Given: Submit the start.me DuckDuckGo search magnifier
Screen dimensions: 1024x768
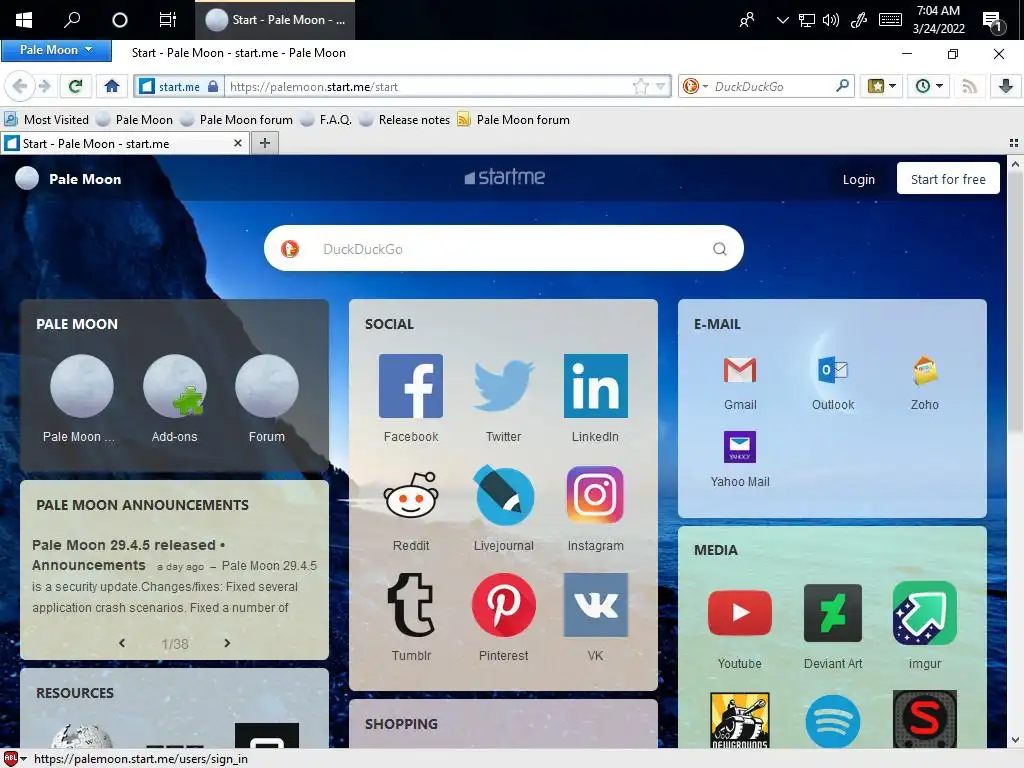Looking at the screenshot, I should (x=720, y=249).
